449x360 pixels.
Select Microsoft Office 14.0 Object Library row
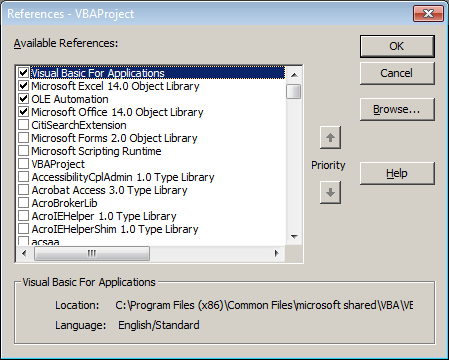tap(117, 112)
